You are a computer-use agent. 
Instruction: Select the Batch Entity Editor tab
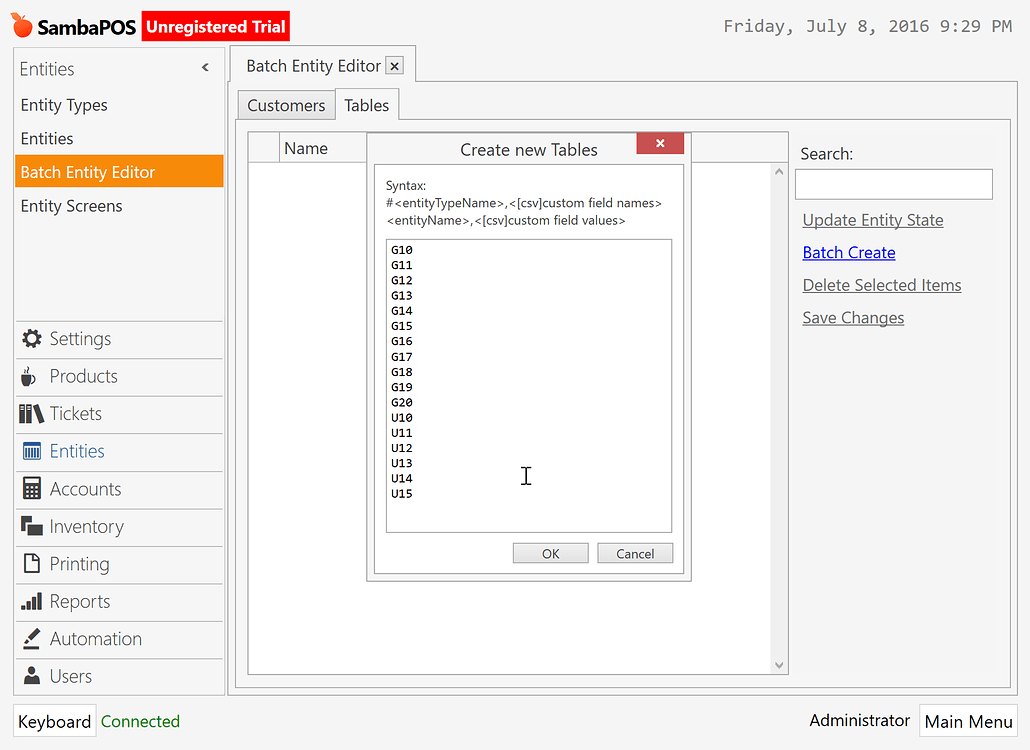coord(312,63)
